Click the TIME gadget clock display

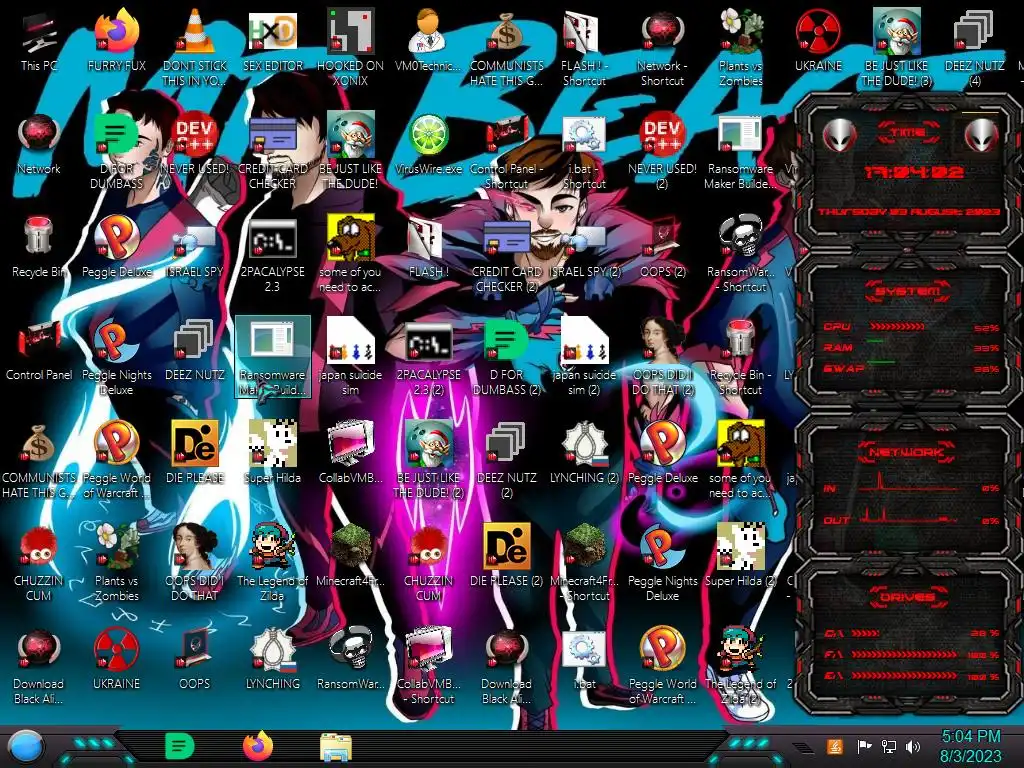[913, 172]
